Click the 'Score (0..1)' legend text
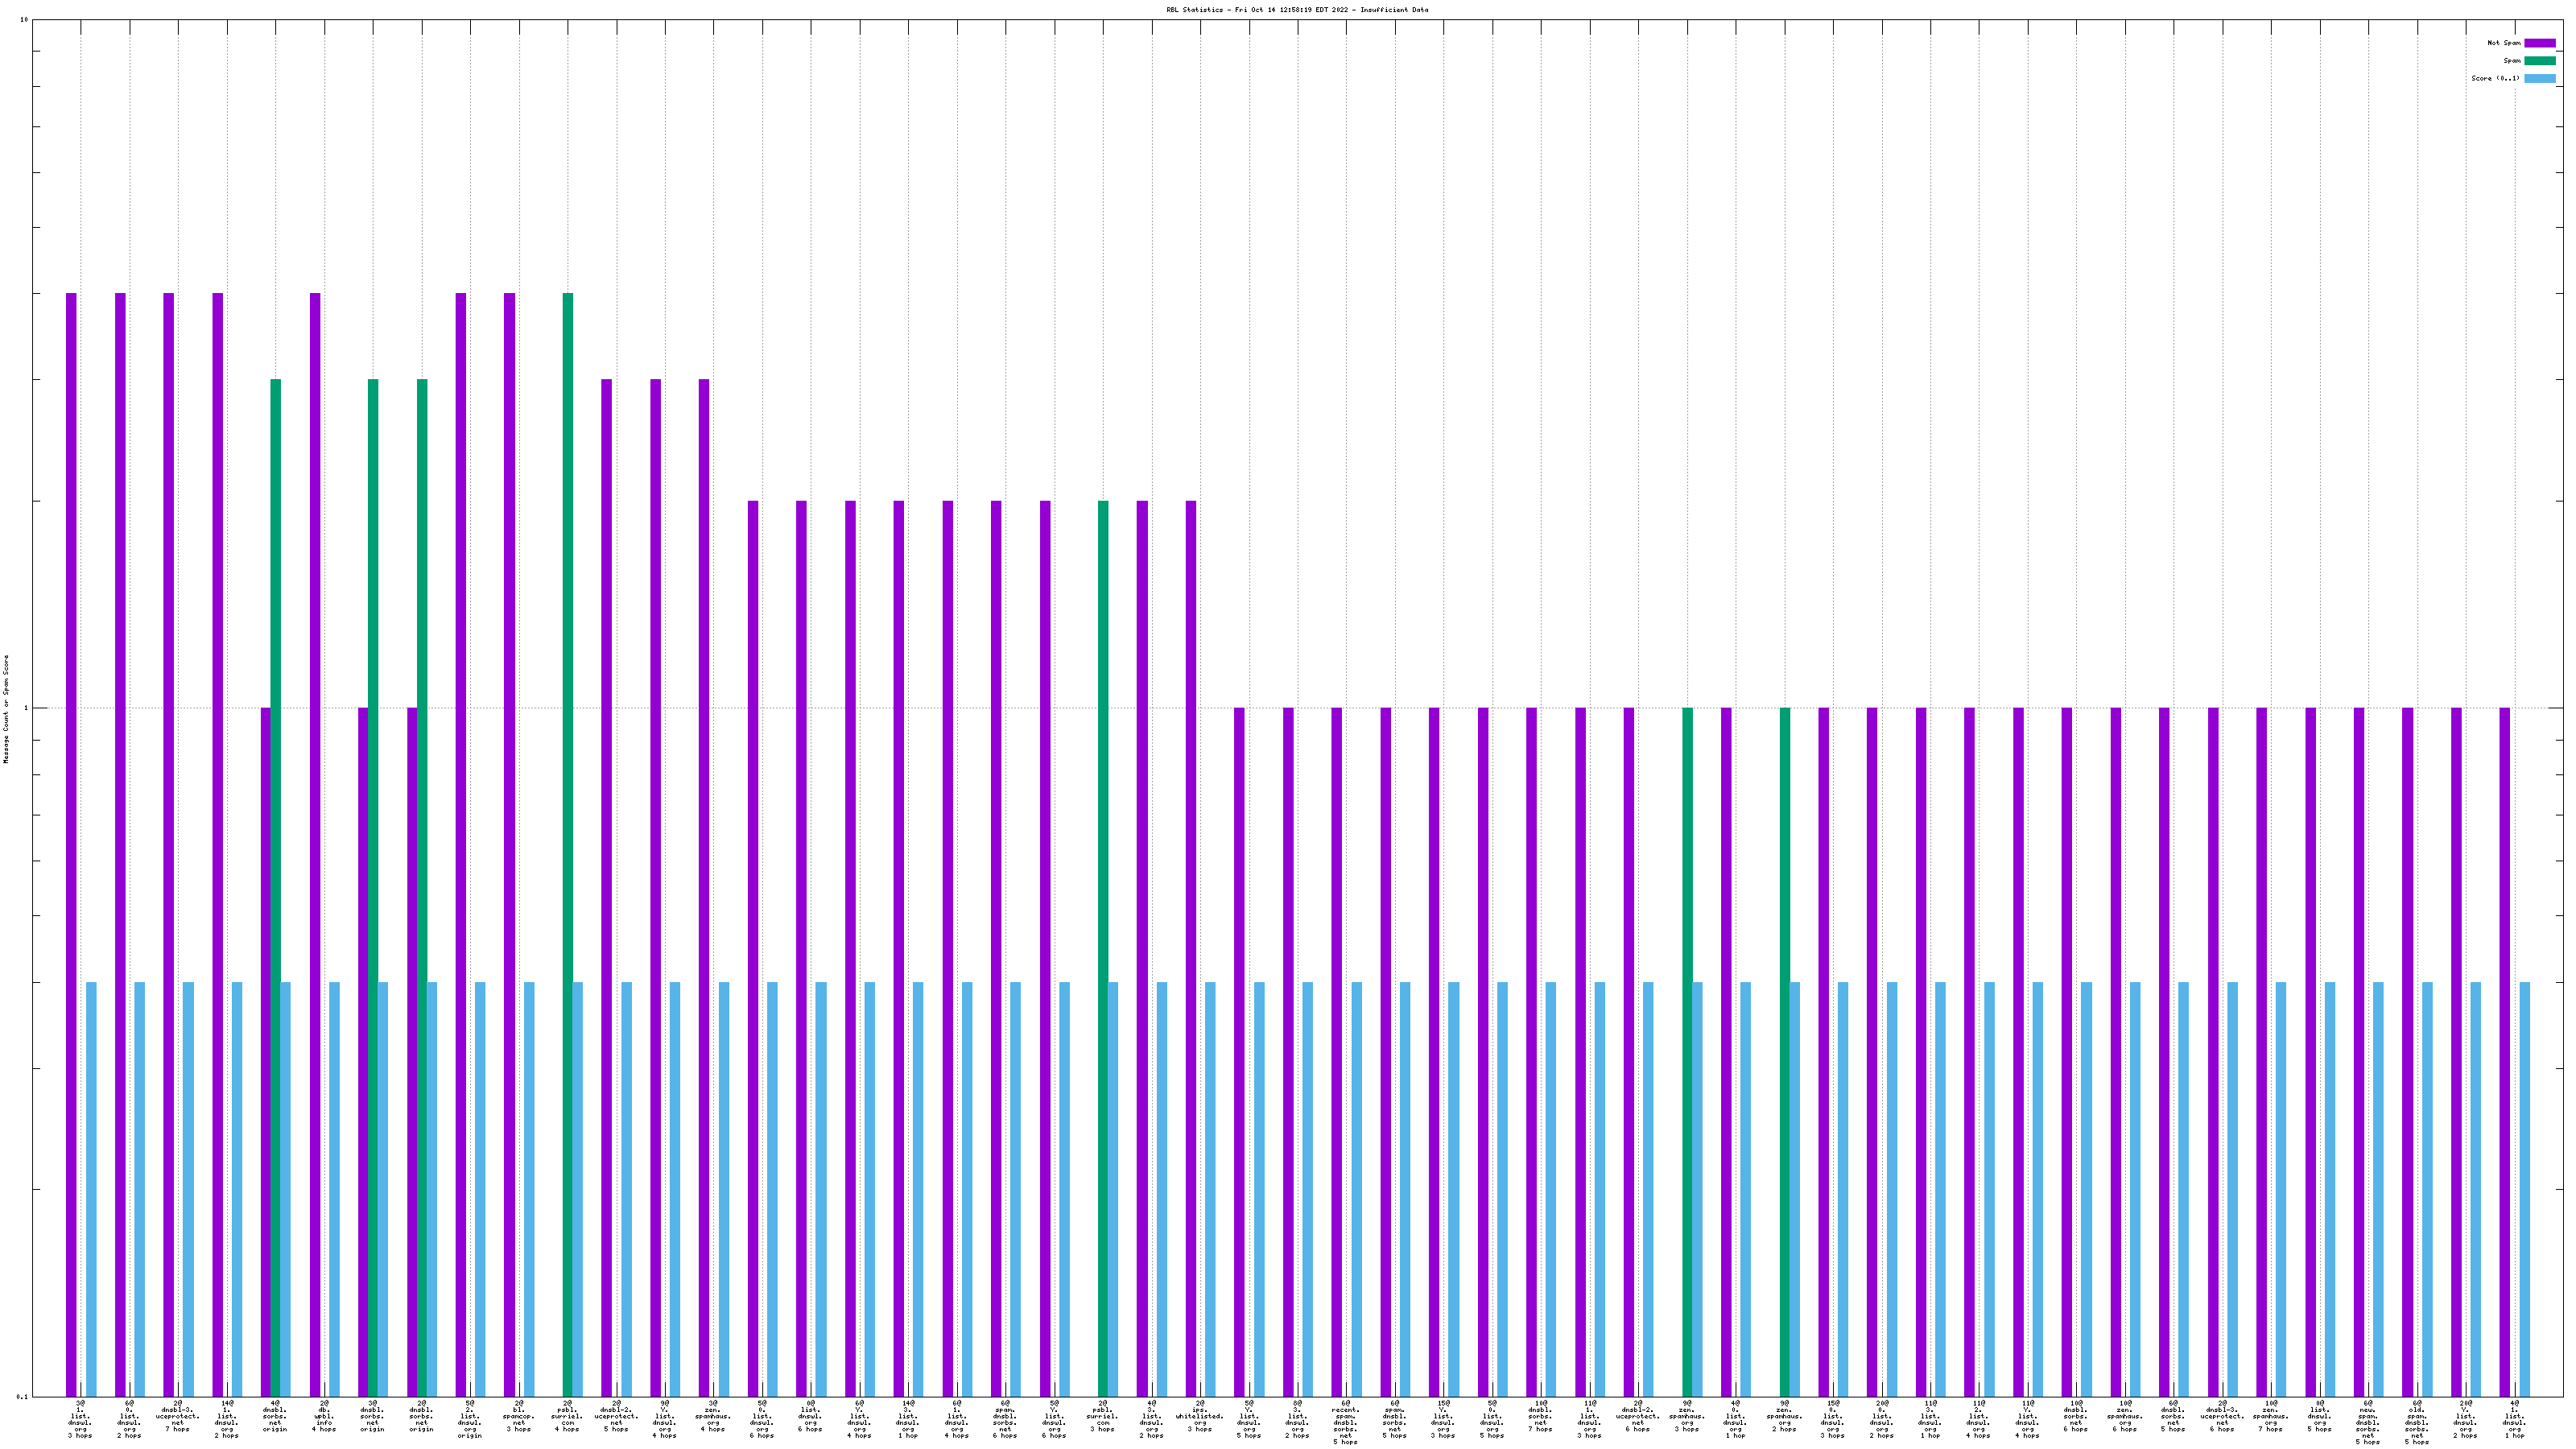Viewport: 2576px width, 1449px height. (x=2495, y=78)
